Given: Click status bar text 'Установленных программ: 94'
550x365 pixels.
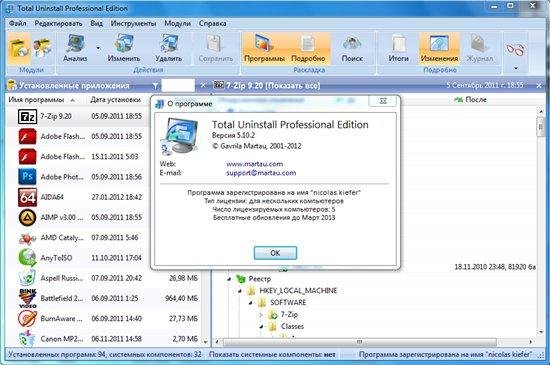Looking at the screenshot, I should 57,354.
